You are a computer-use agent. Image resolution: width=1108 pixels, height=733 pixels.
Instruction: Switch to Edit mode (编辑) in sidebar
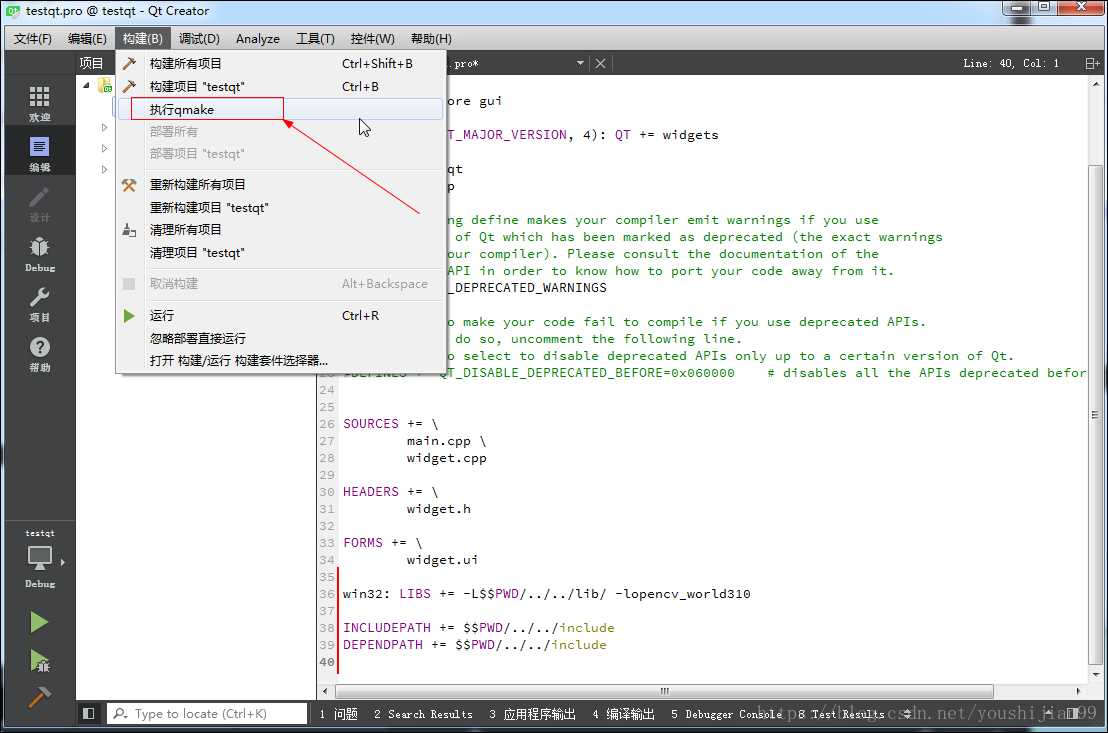pyautogui.click(x=40, y=153)
